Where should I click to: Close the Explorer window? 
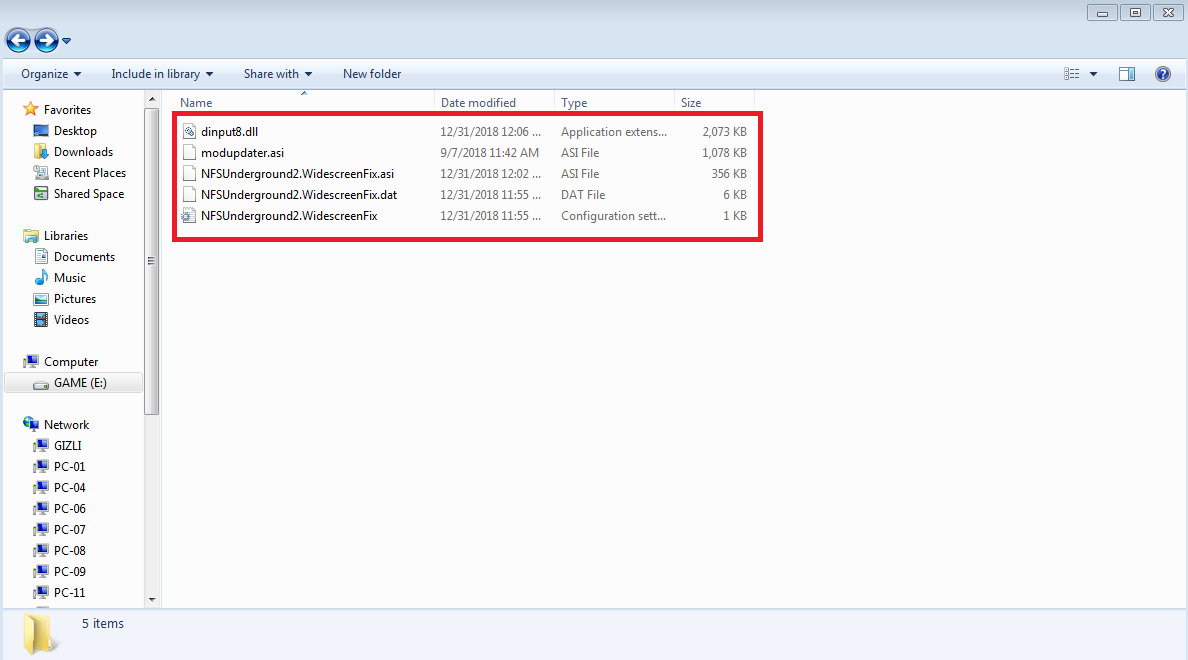pyautogui.click(x=1168, y=13)
